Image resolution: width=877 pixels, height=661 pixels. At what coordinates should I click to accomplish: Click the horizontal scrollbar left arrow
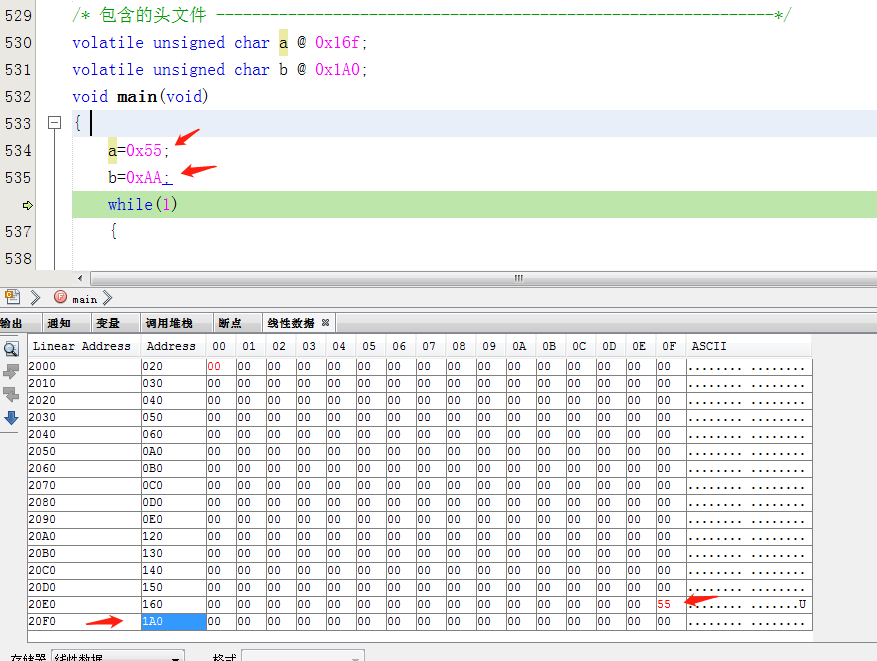(x=80, y=278)
